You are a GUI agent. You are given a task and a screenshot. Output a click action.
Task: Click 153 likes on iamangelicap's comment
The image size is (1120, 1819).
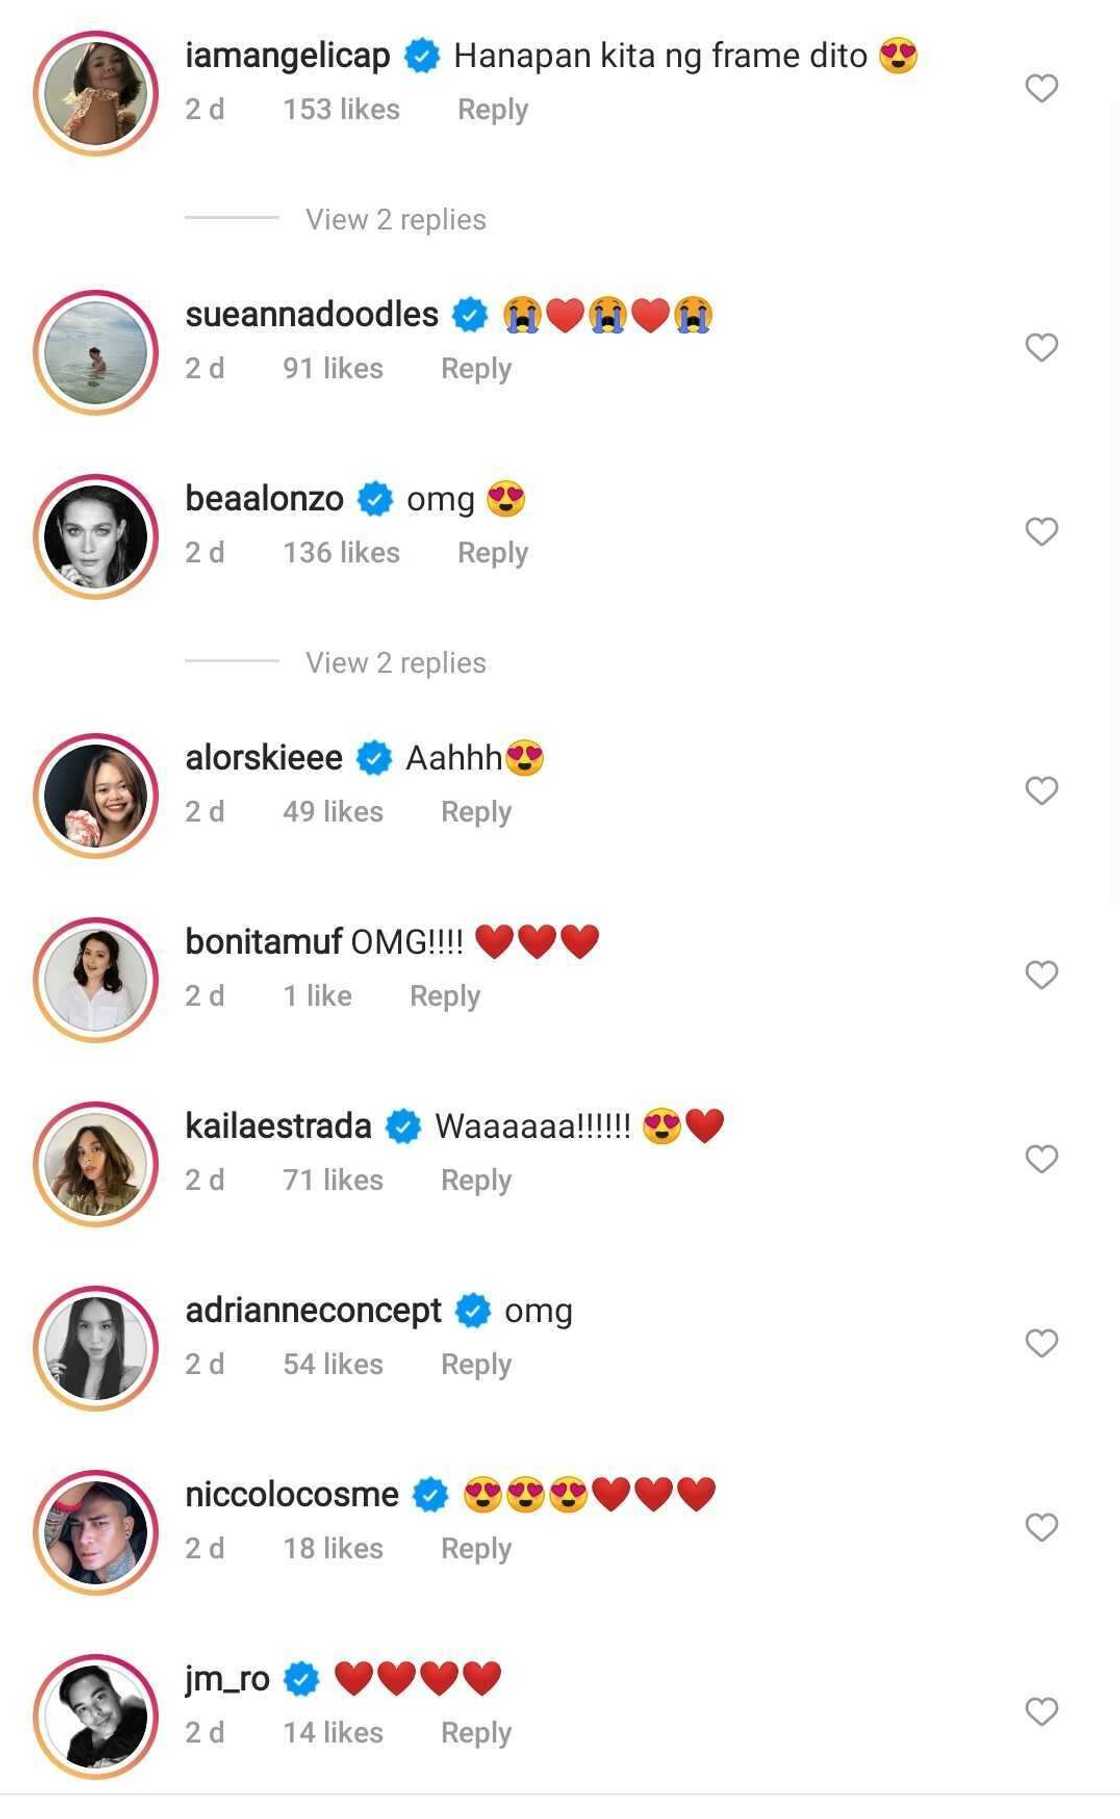(341, 109)
